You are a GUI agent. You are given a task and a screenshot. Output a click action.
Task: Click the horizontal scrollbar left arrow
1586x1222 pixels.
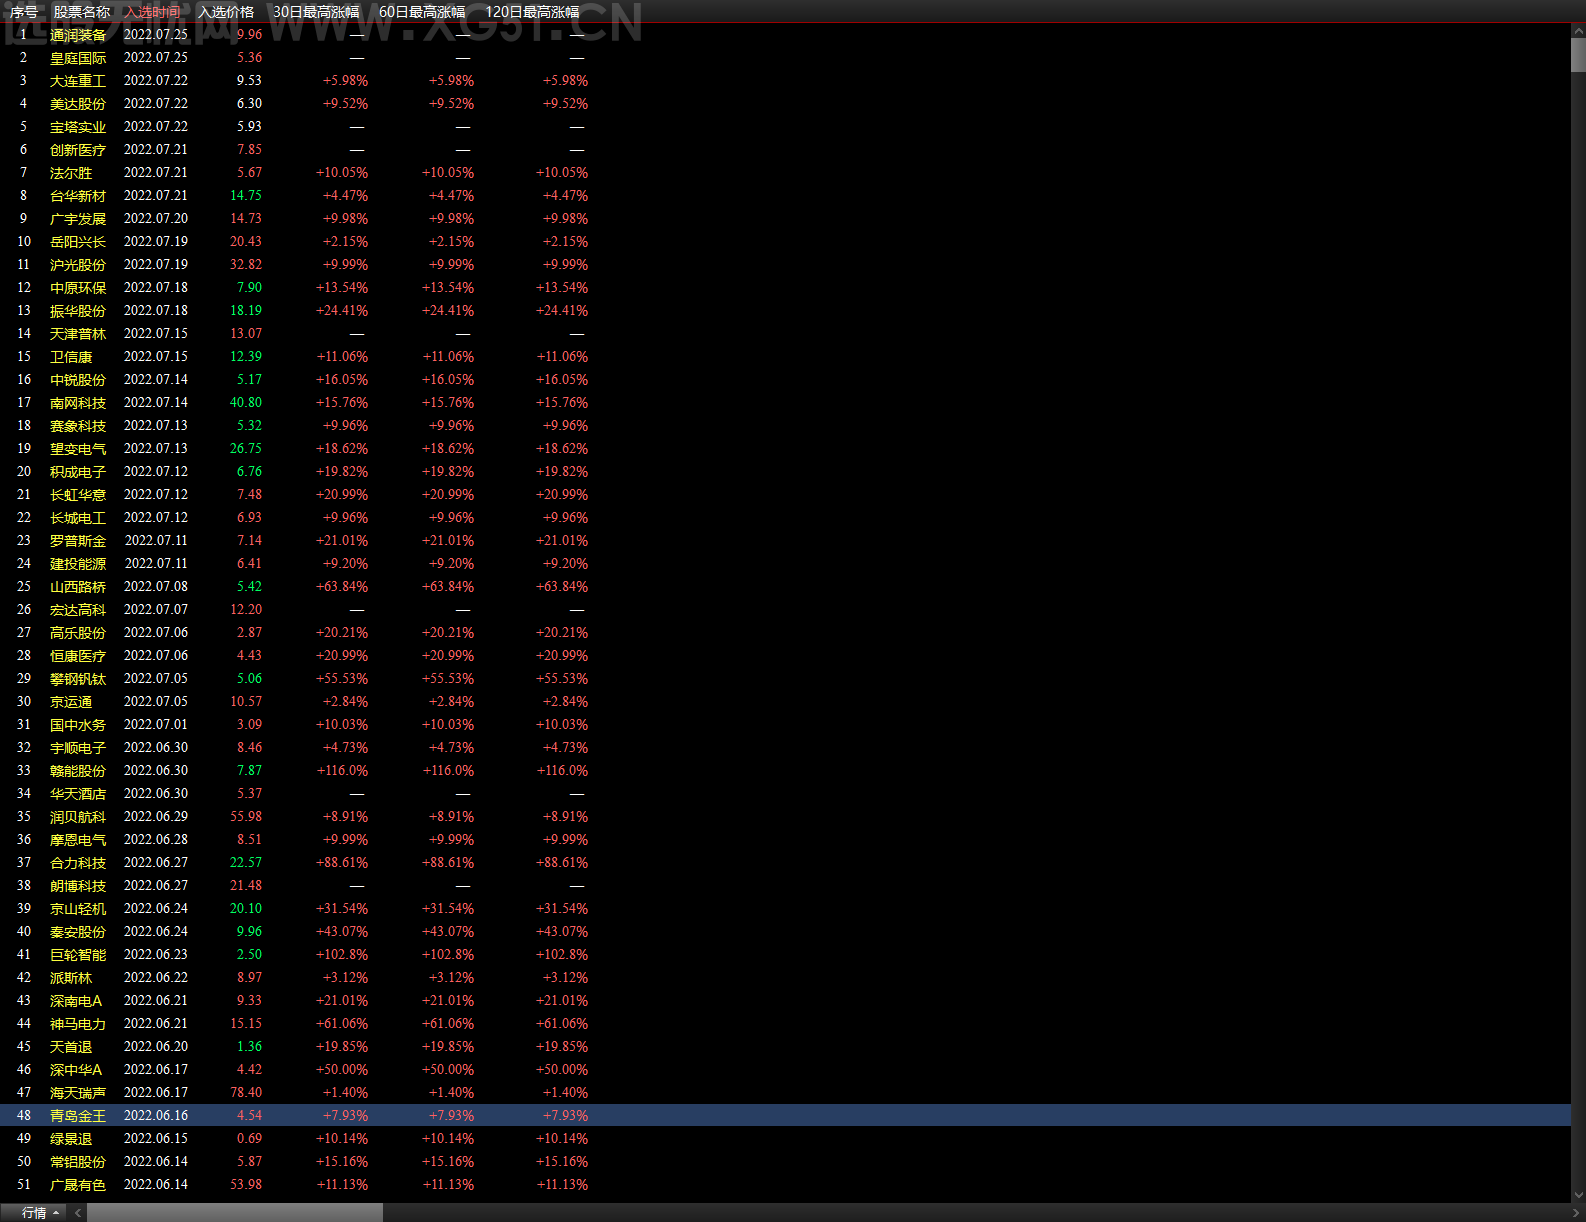pos(78,1213)
